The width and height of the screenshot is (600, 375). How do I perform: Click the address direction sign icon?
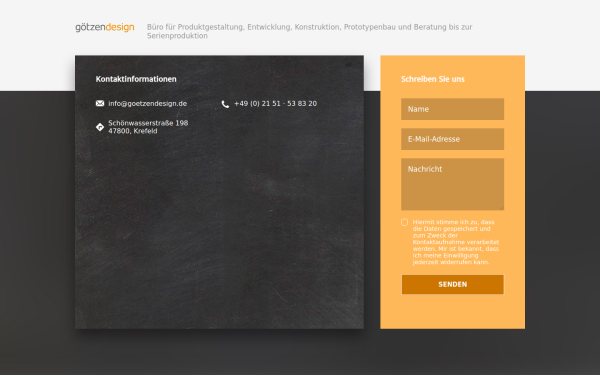point(100,127)
